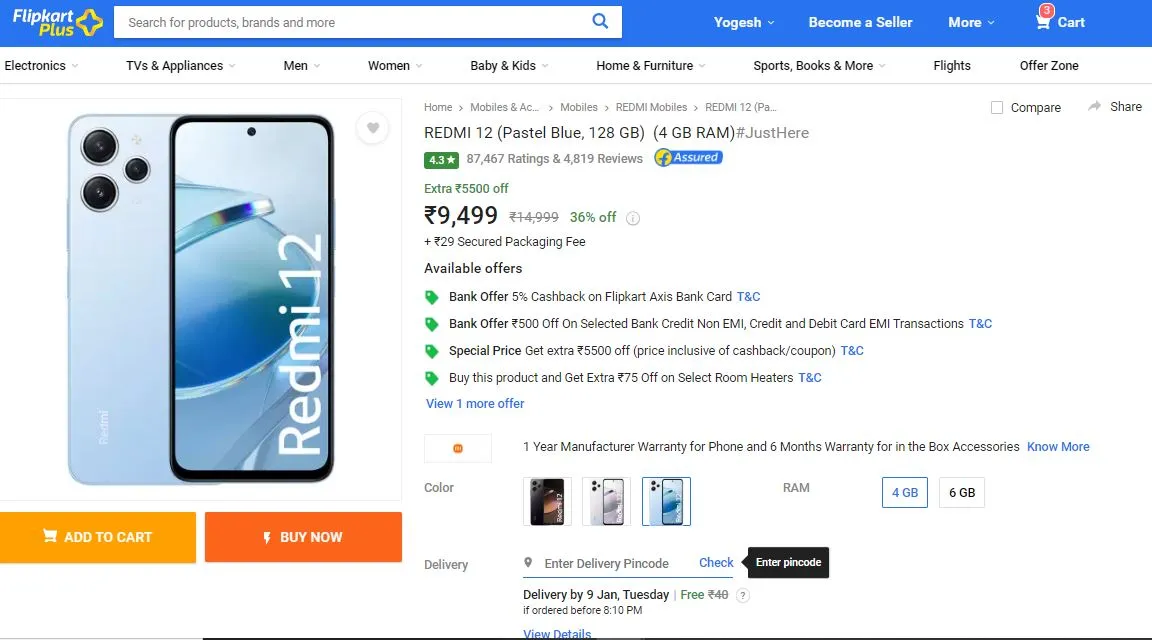Choose the black color variant swatch
The image size is (1152, 640).
tap(547, 501)
